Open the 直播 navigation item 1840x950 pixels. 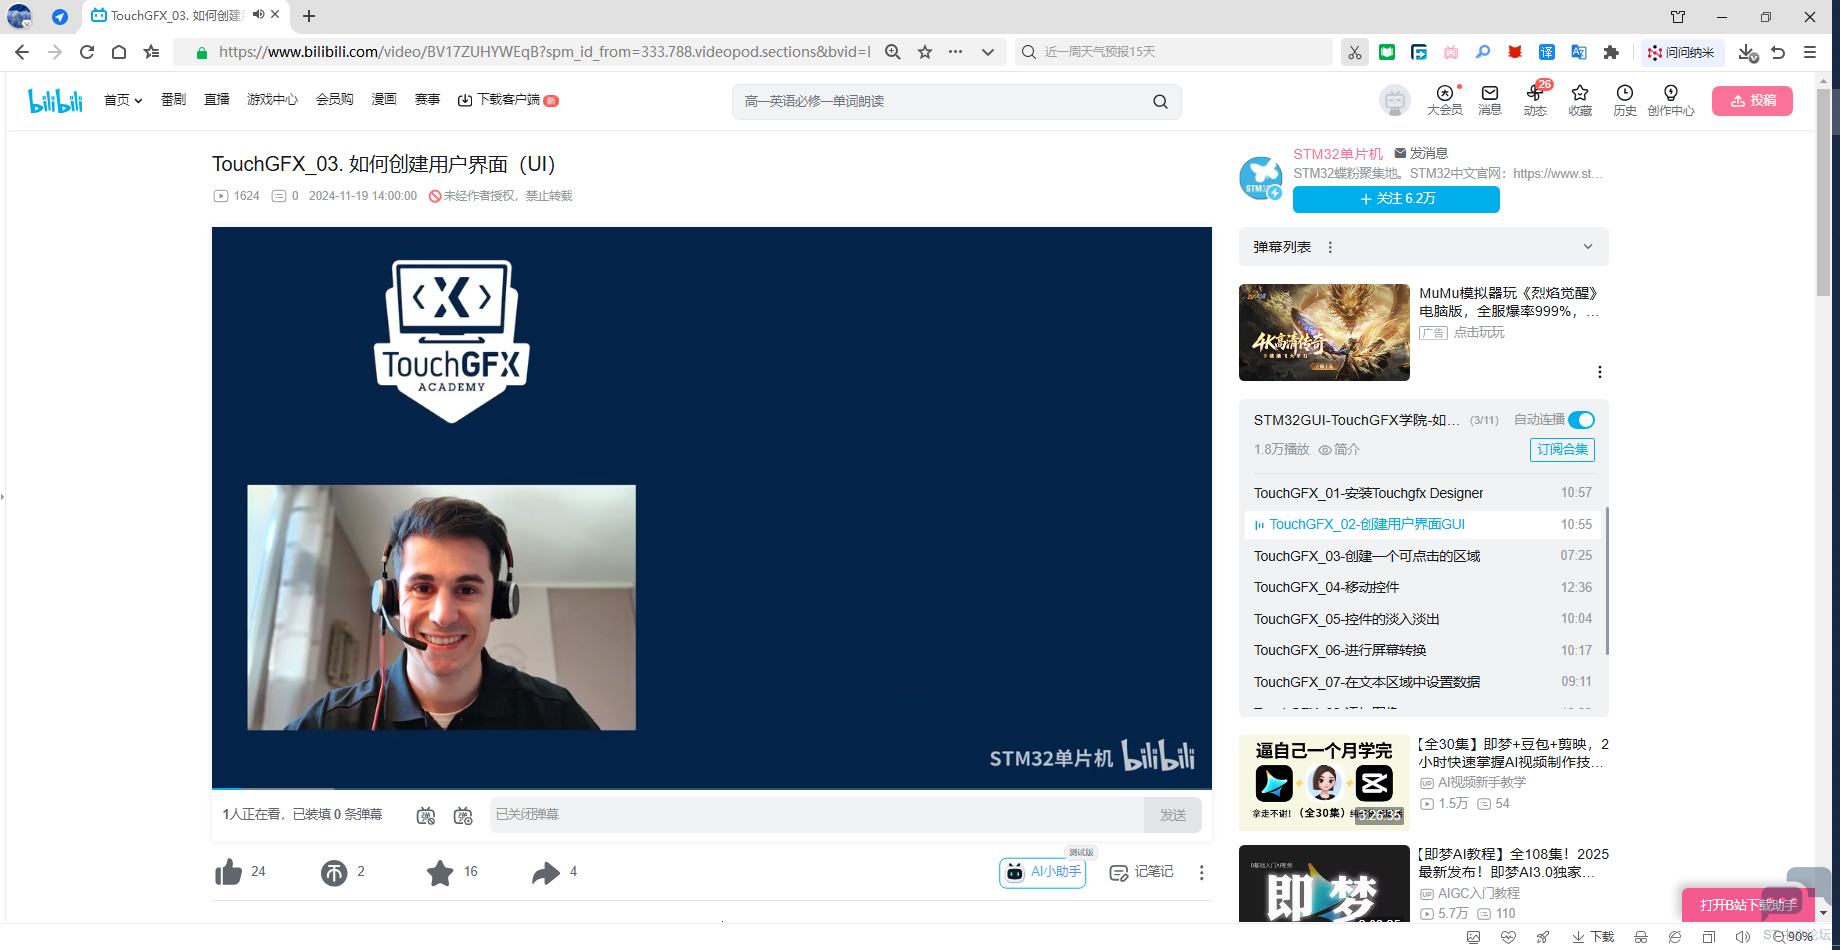pos(217,100)
